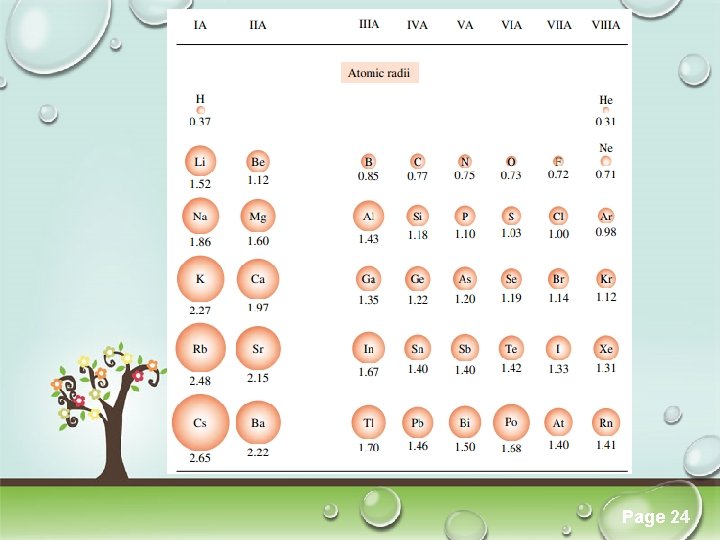Click the Pb atom circle
This screenshot has width=720, height=540.
click(x=417, y=422)
